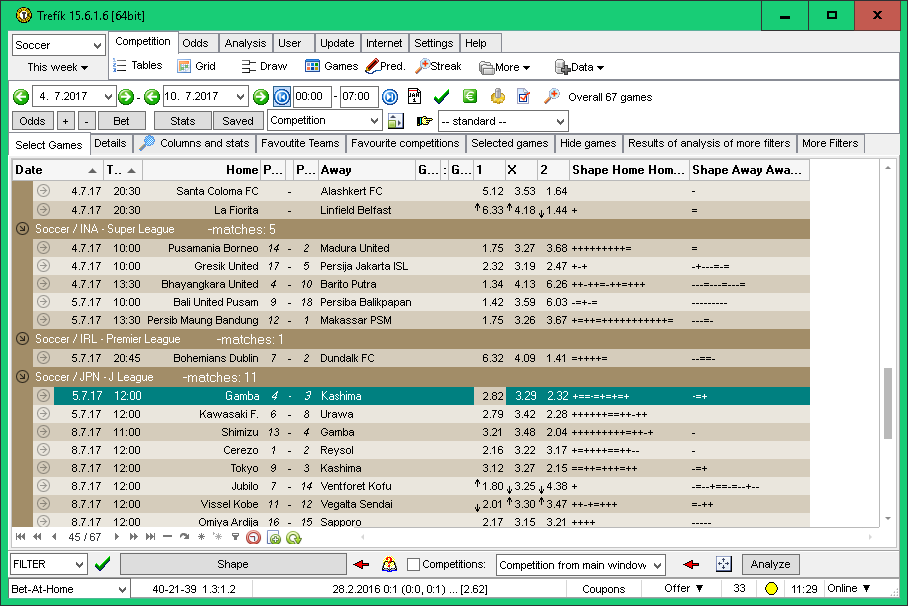Open Pred. predictions tool

tap(385, 66)
